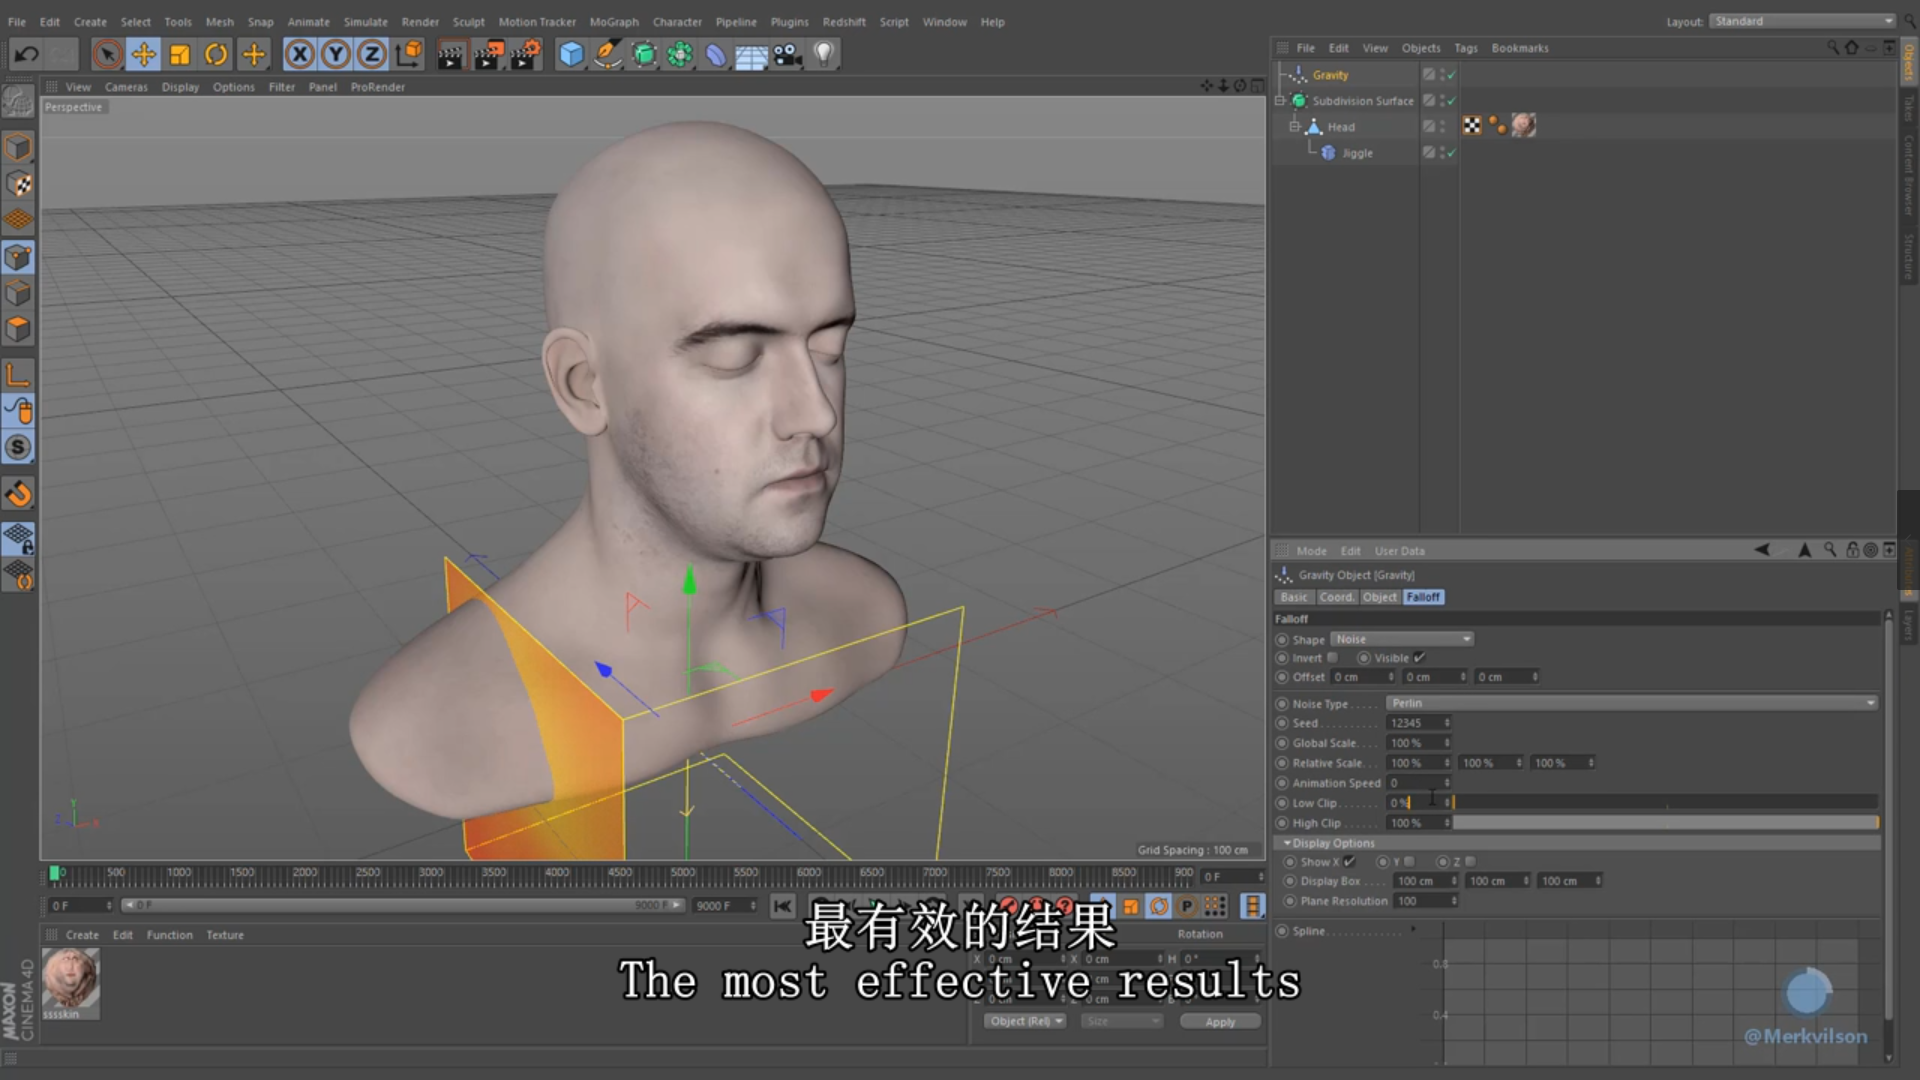Select Edges mode in left toolbar
The height and width of the screenshot is (1080, 1920).
18,293
